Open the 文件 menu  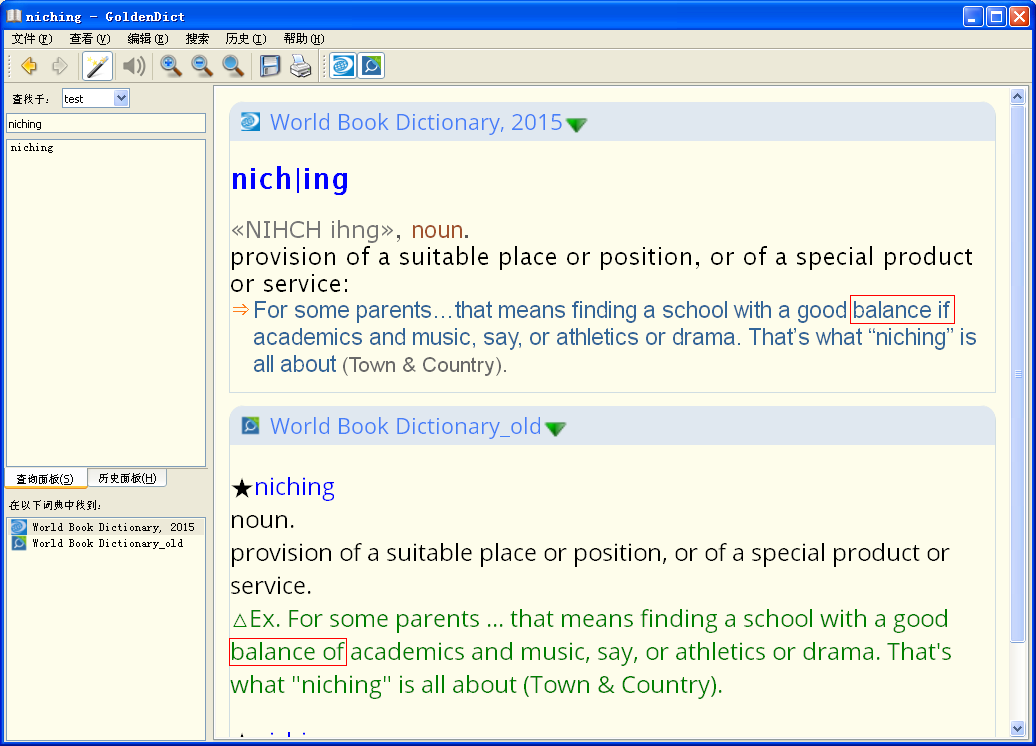point(32,39)
